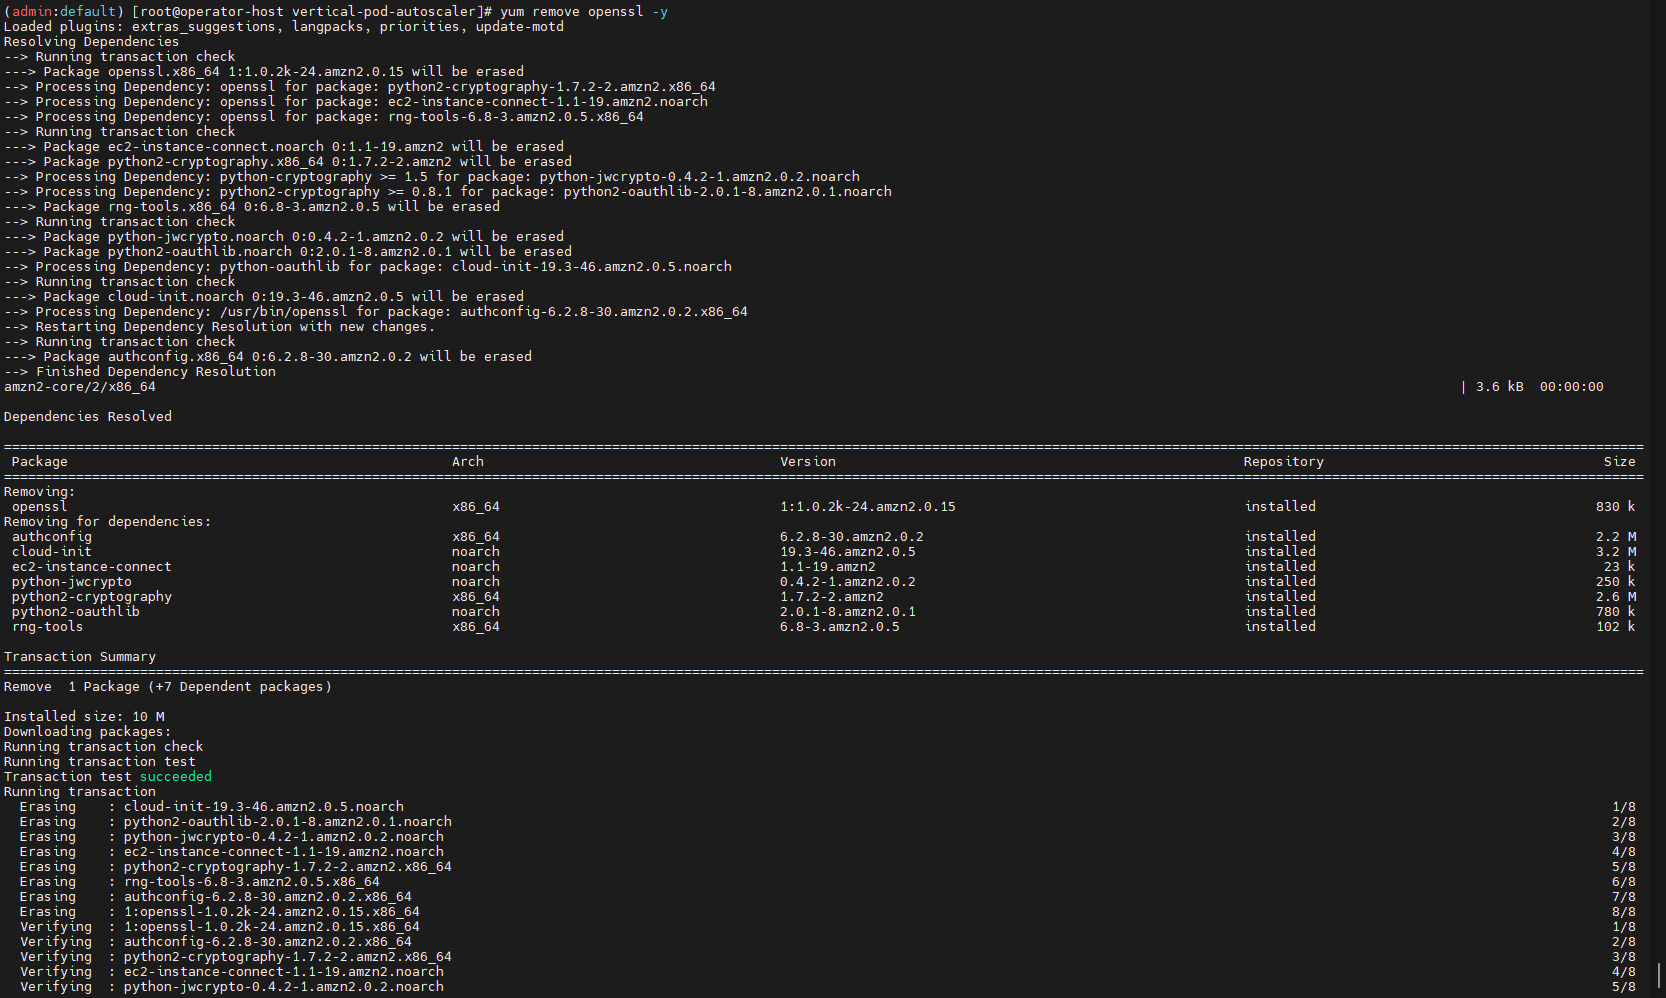Image resolution: width=1666 pixels, height=998 pixels.
Task: Click the 'Transaction Summary' heading
Action: [x=80, y=657]
